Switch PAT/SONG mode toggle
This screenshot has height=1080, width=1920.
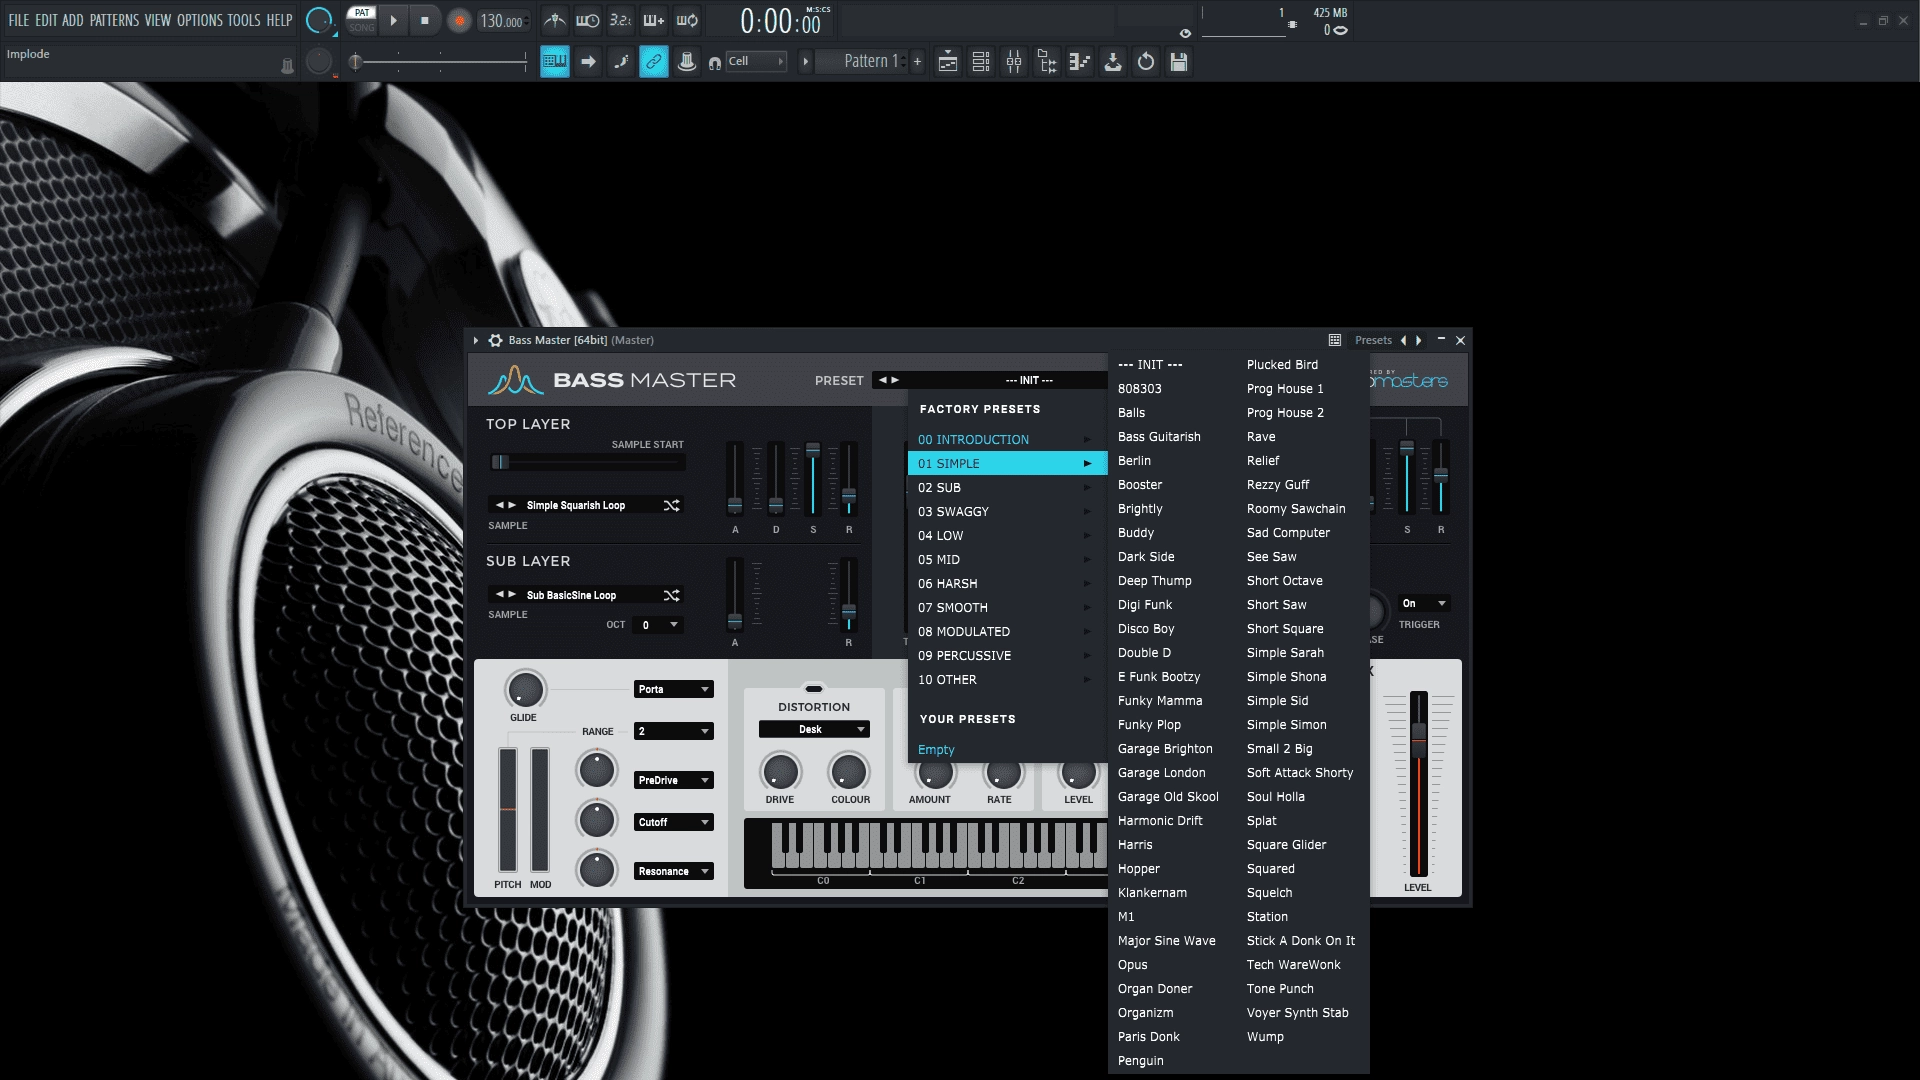361,20
